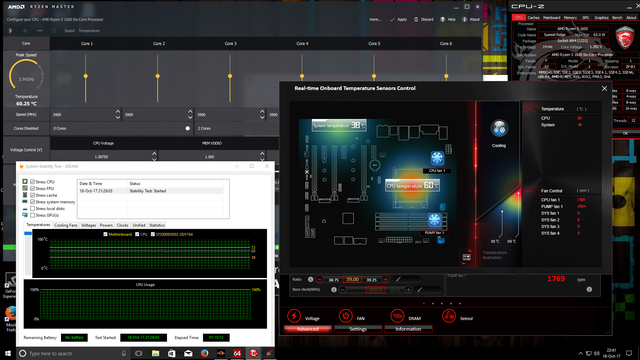This screenshot has width=640, height=360.
Task: Increase the CPU Ratio with plus button
Action: pos(385,280)
